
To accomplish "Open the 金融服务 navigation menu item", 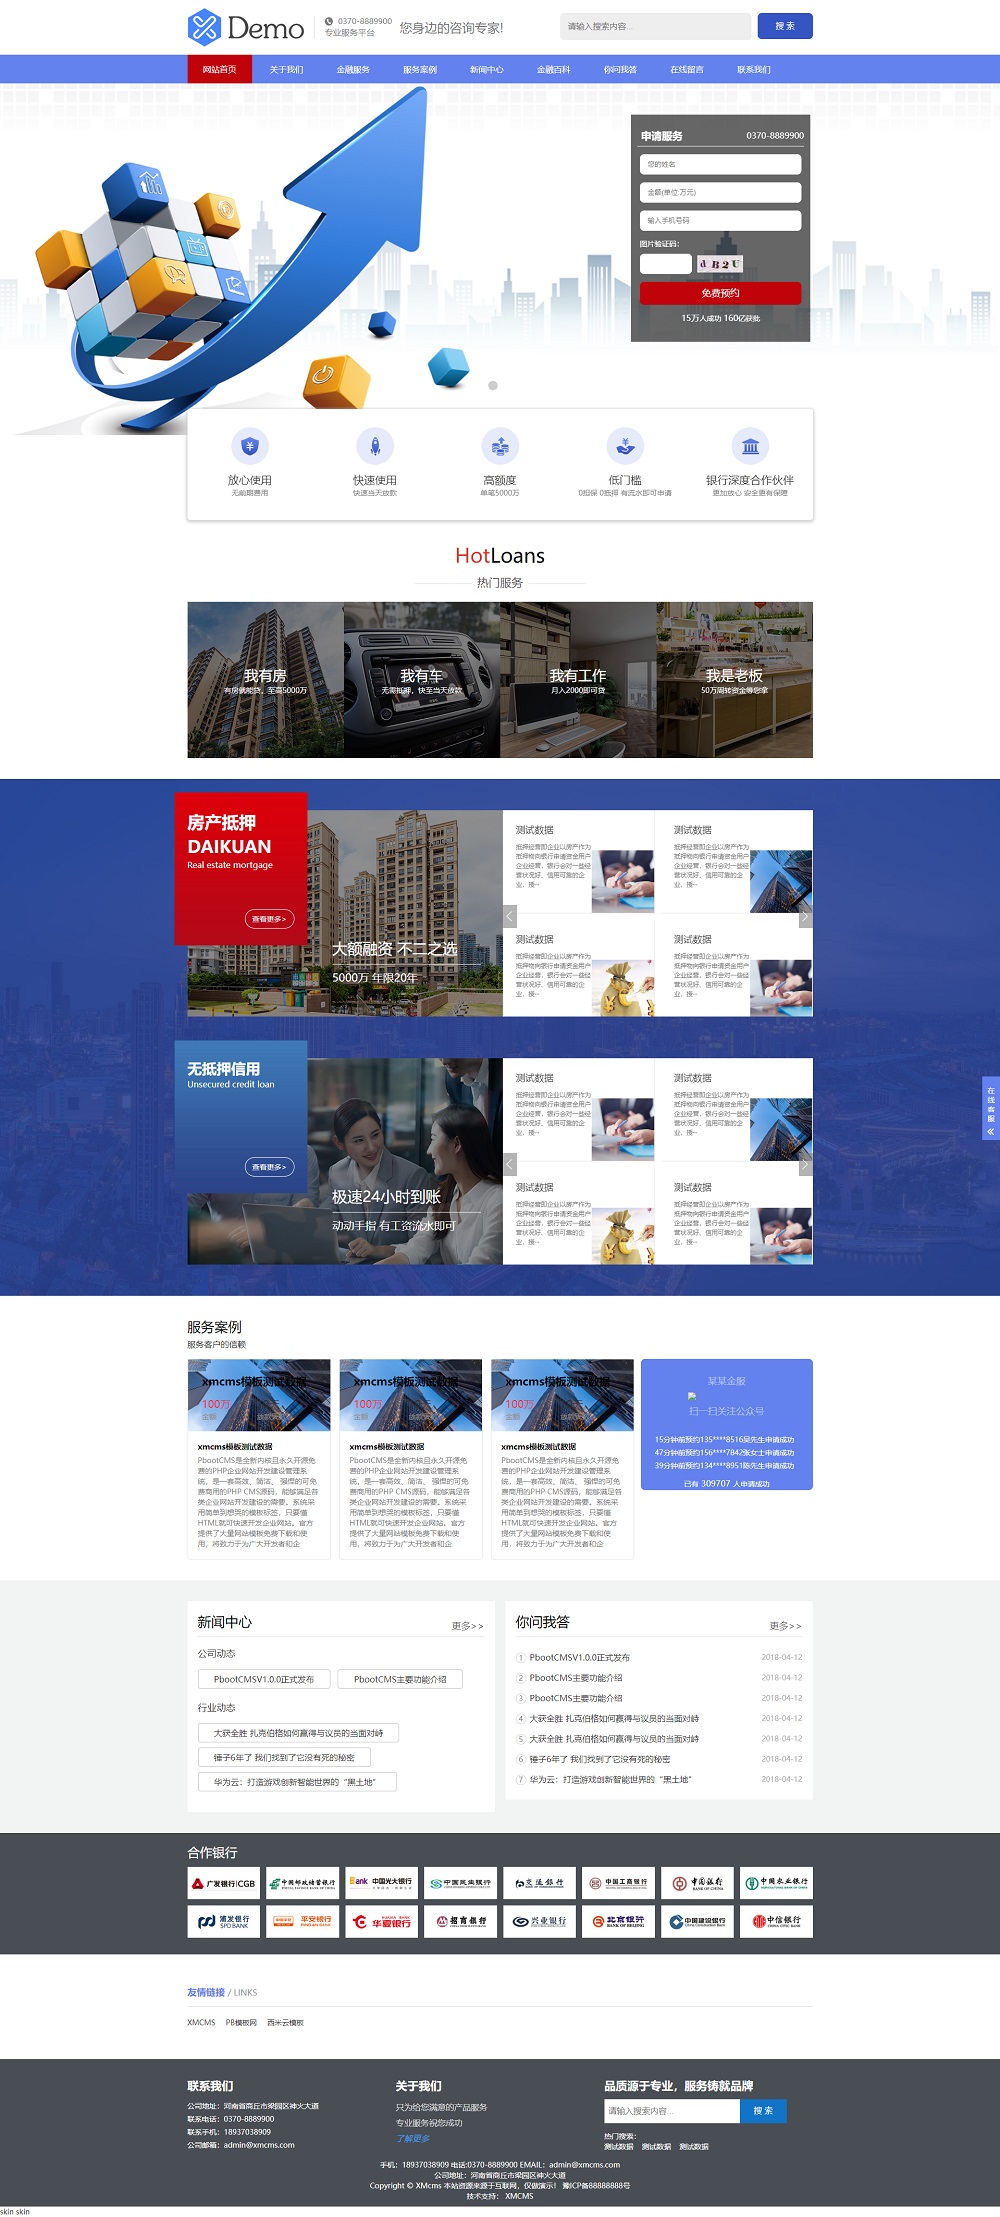I will tap(353, 70).
